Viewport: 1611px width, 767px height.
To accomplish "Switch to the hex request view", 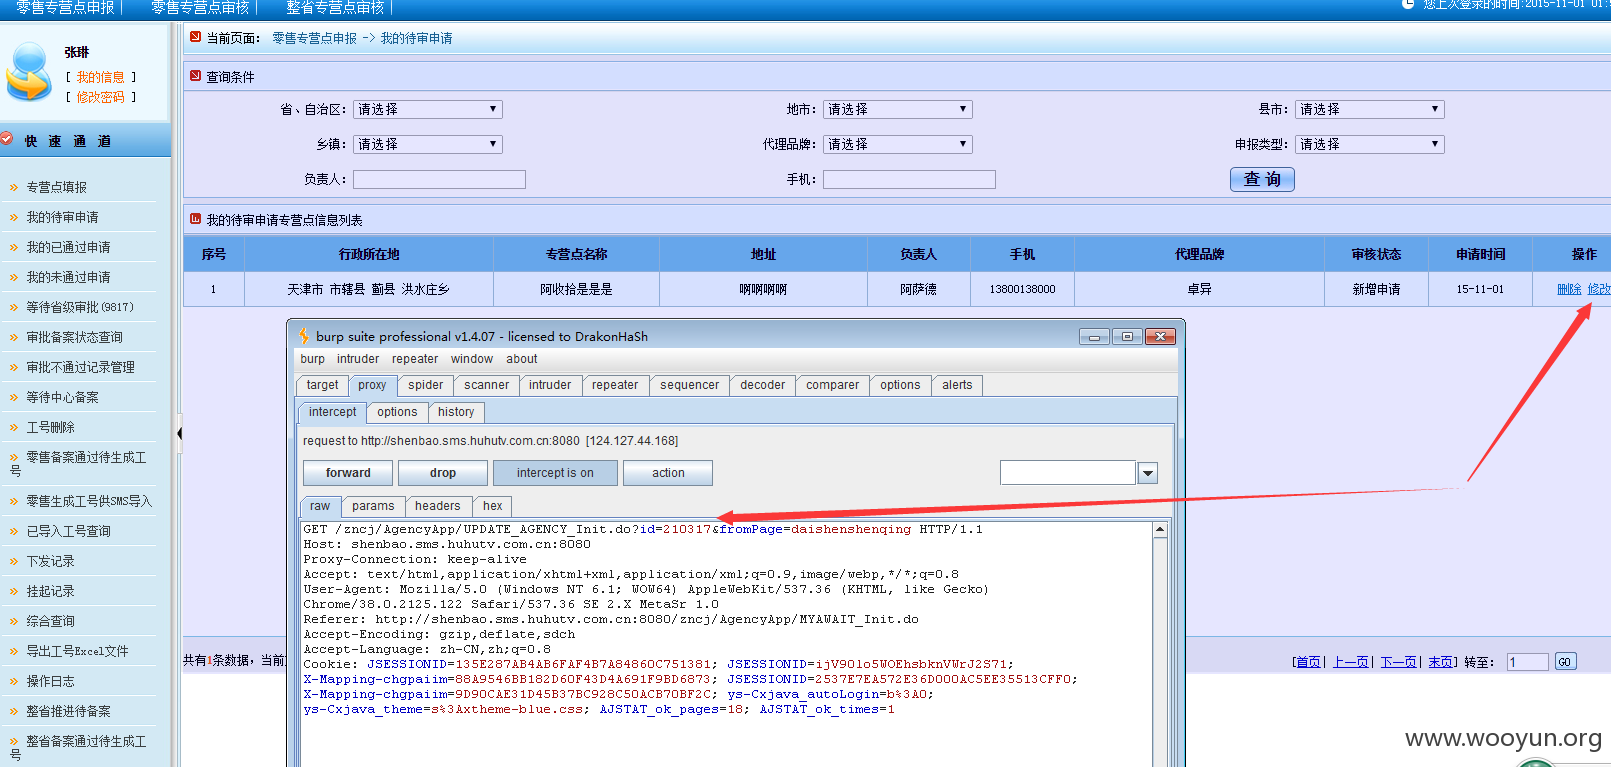I will (493, 506).
